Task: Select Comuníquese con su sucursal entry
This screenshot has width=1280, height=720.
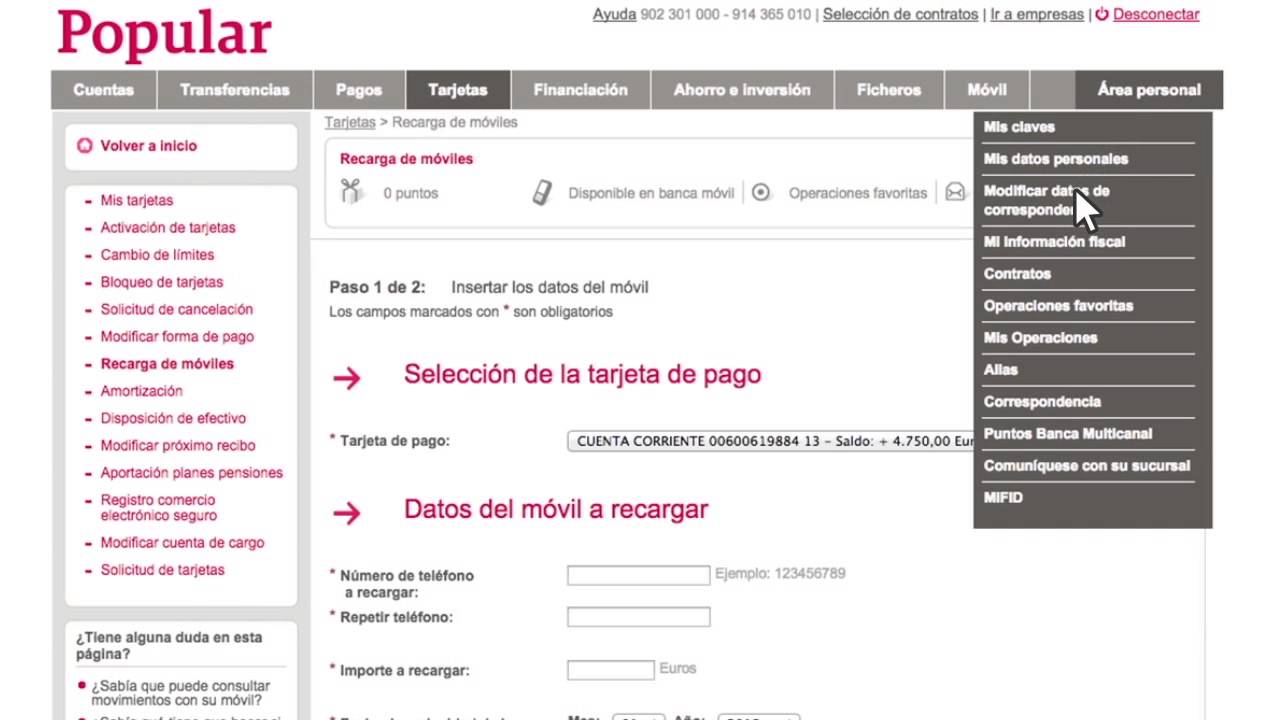Action: [1089, 466]
